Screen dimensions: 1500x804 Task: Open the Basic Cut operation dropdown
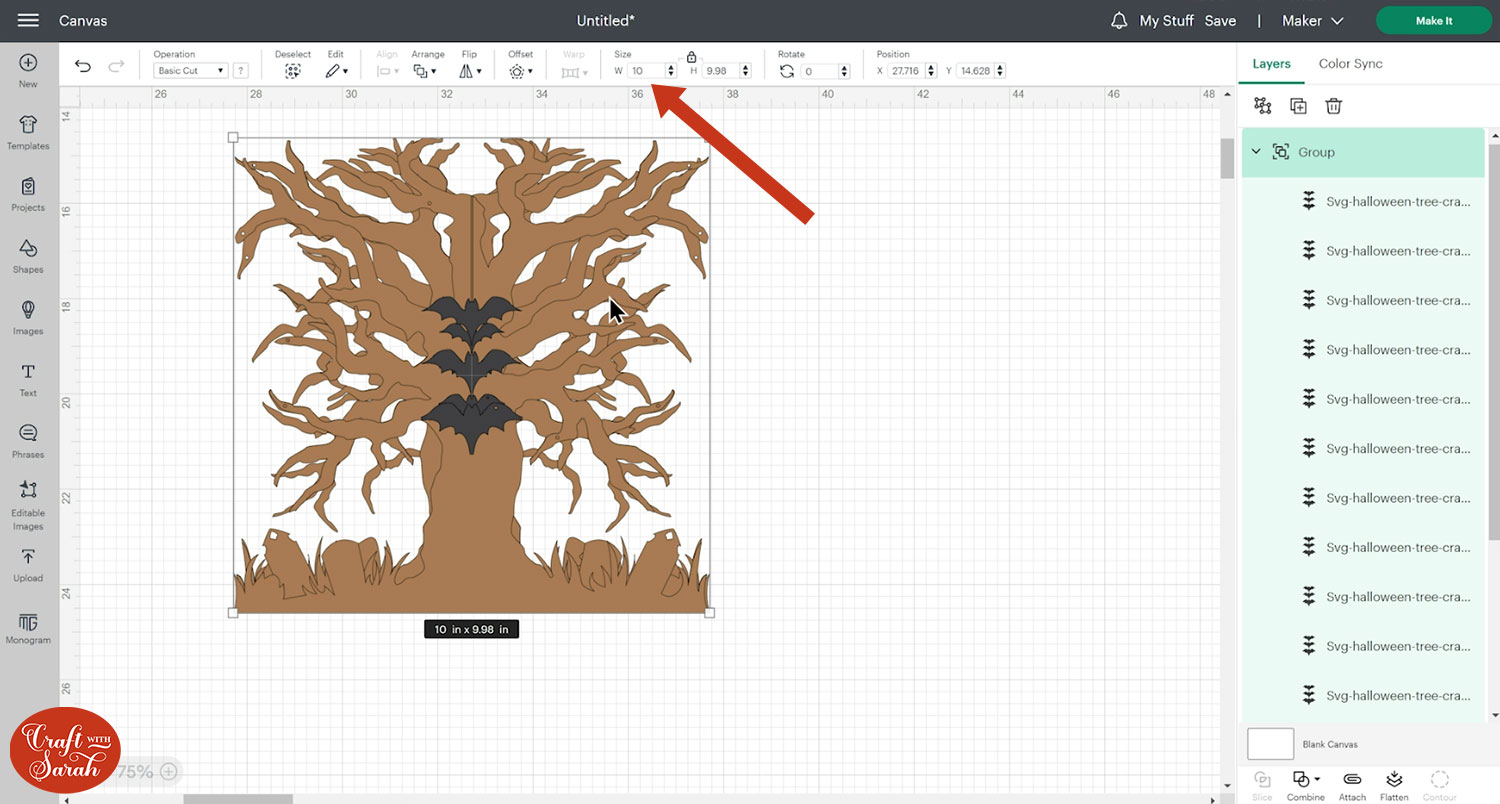190,70
